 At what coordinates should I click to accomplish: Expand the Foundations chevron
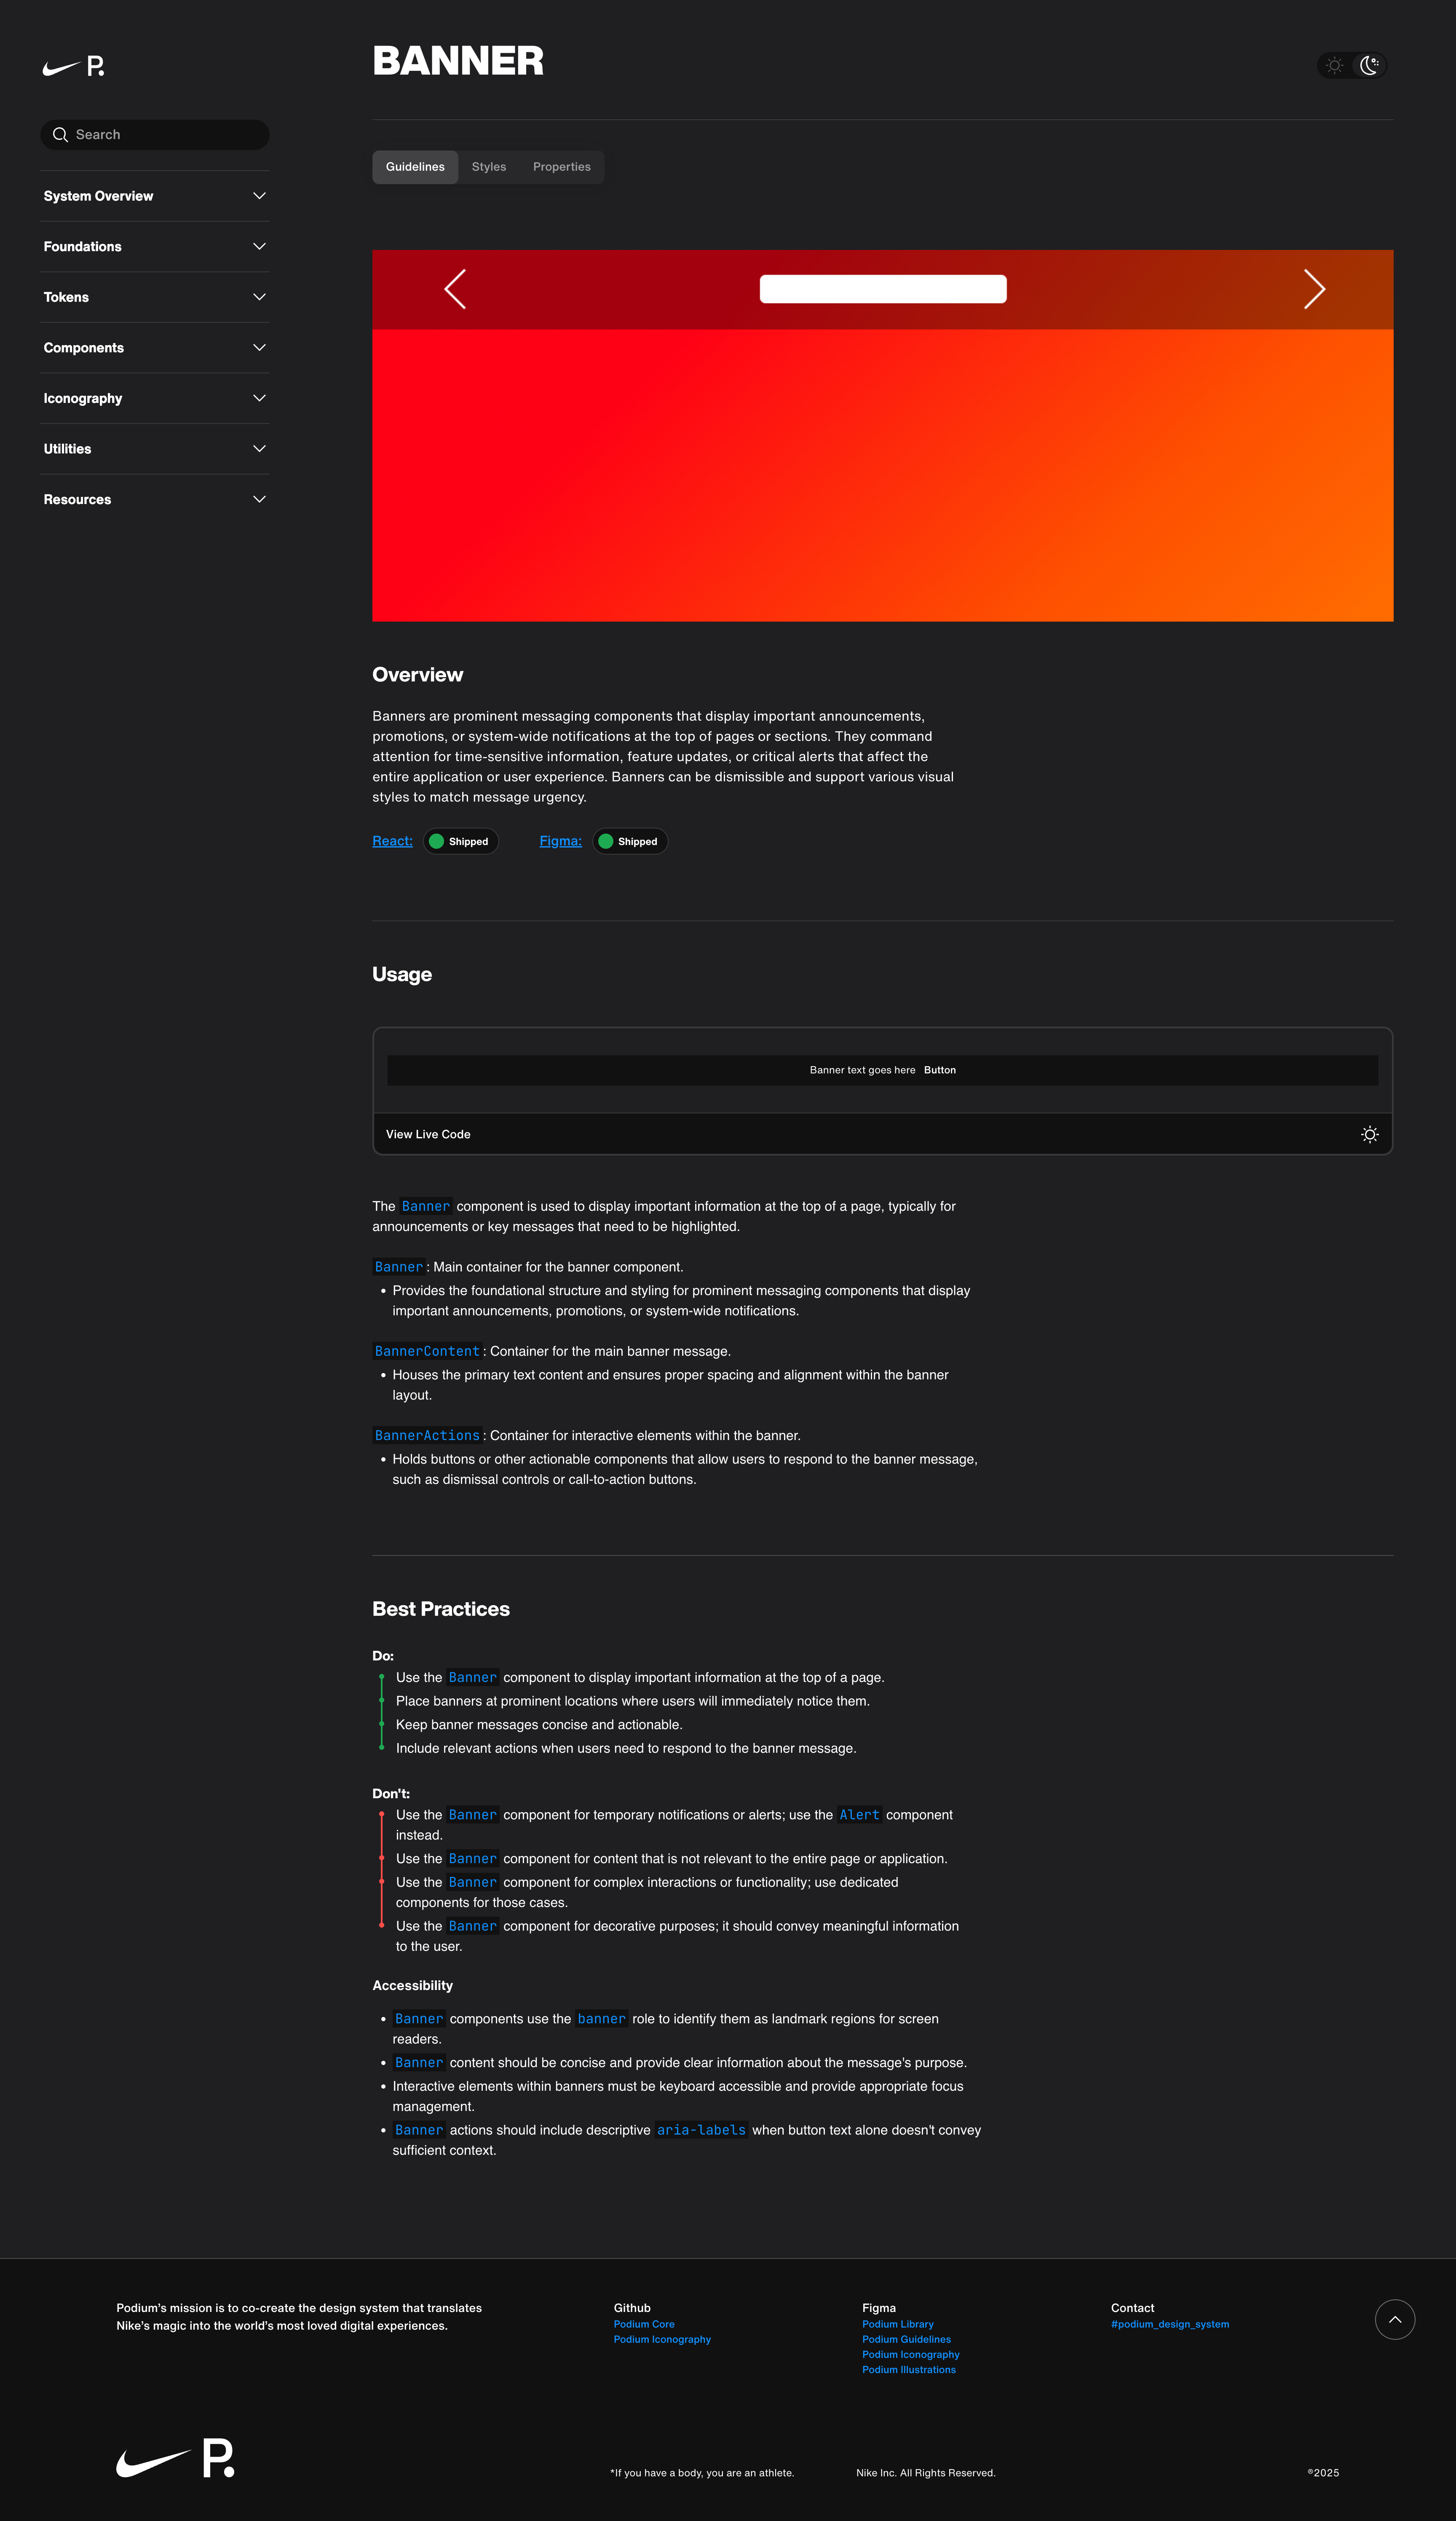coord(259,247)
